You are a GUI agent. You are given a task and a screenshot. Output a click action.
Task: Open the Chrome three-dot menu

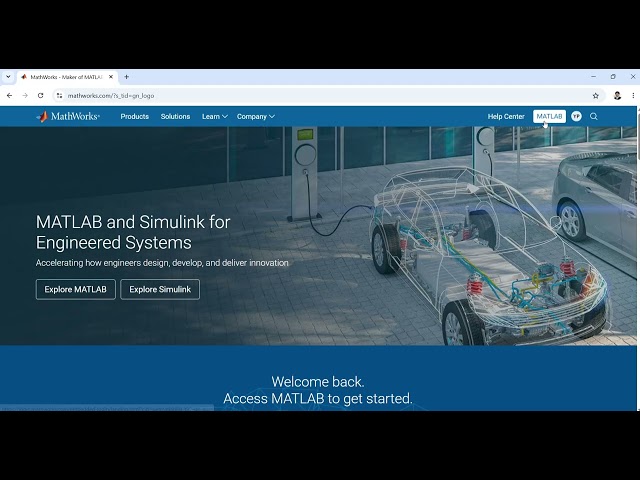click(x=633, y=96)
